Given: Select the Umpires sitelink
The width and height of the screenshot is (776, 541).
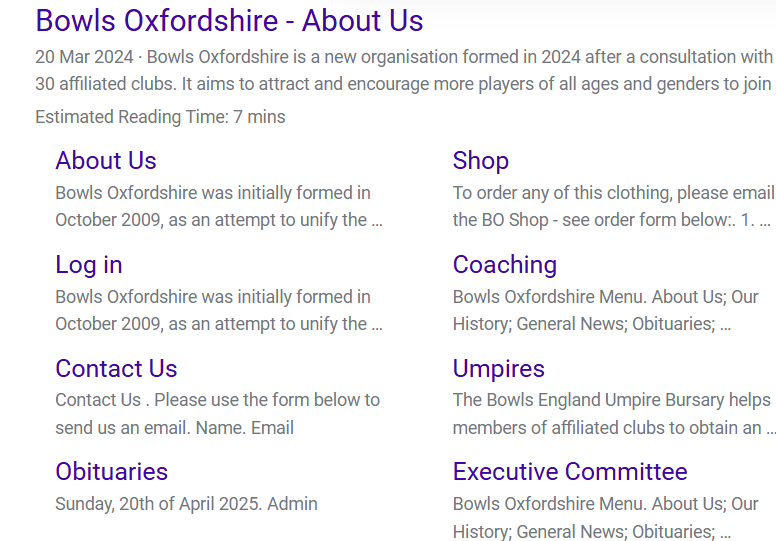Looking at the screenshot, I should pyautogui.click(x=498, y=368).
